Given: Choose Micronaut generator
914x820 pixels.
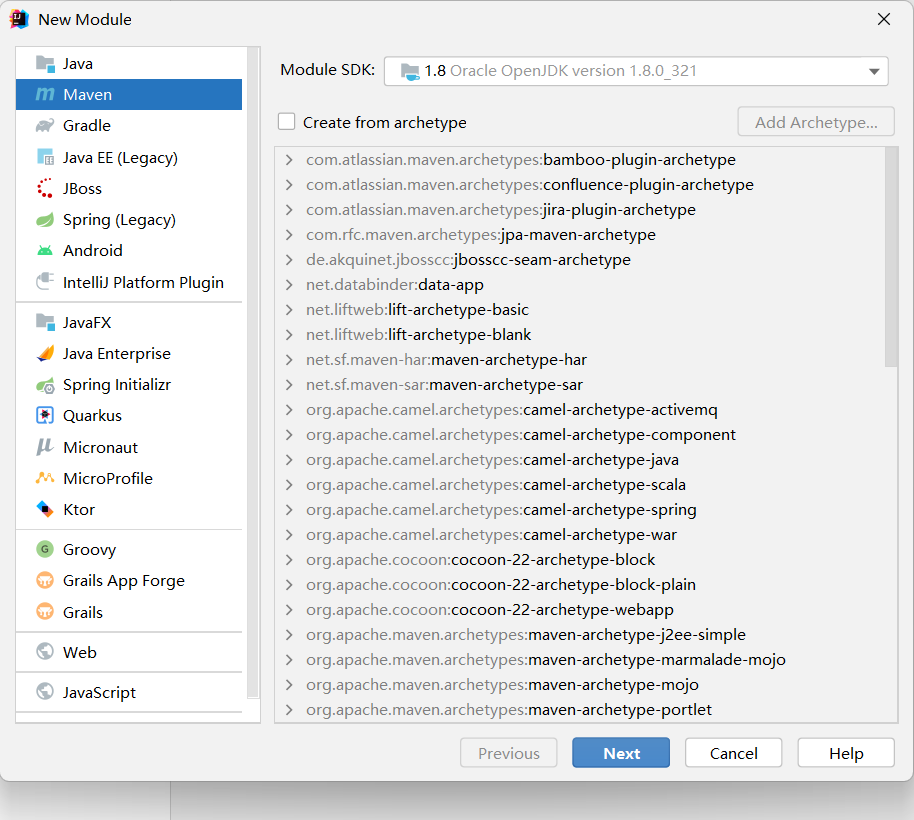Looking at the screenshot, I should [x=129, y=447].
